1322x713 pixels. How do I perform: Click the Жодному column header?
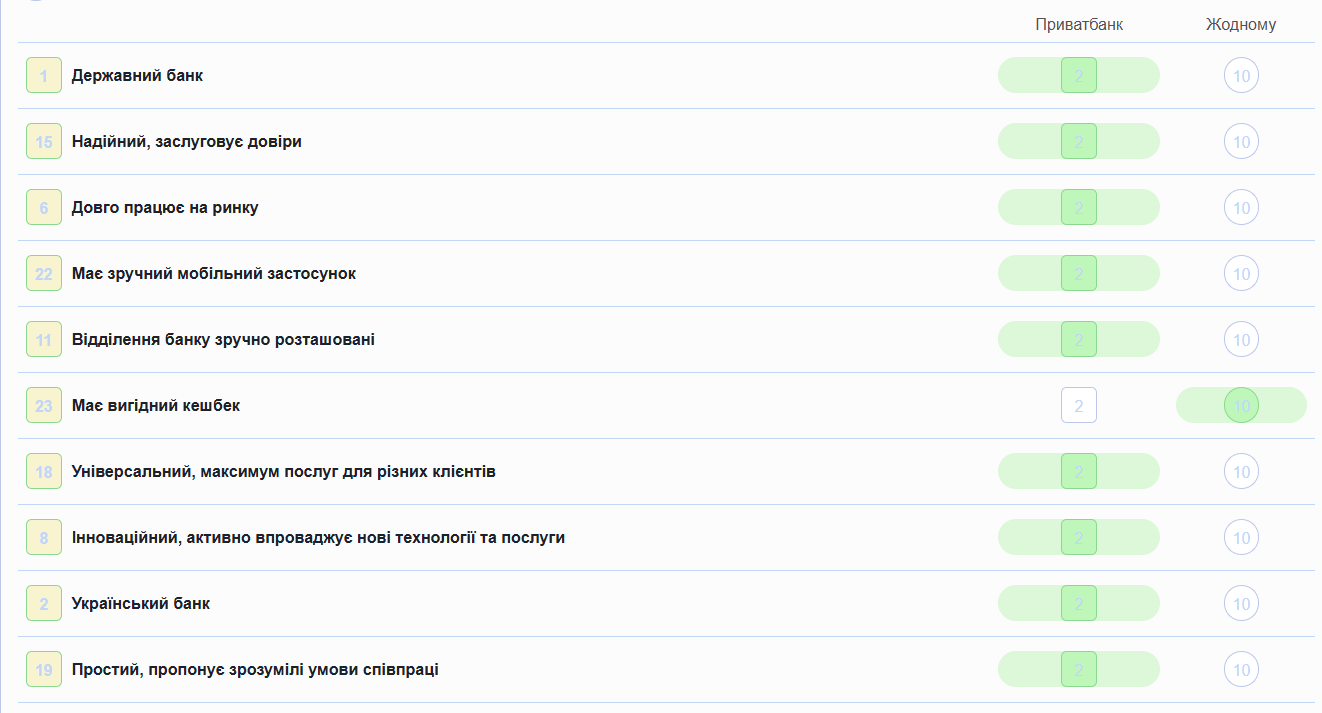pos(1241,24)
